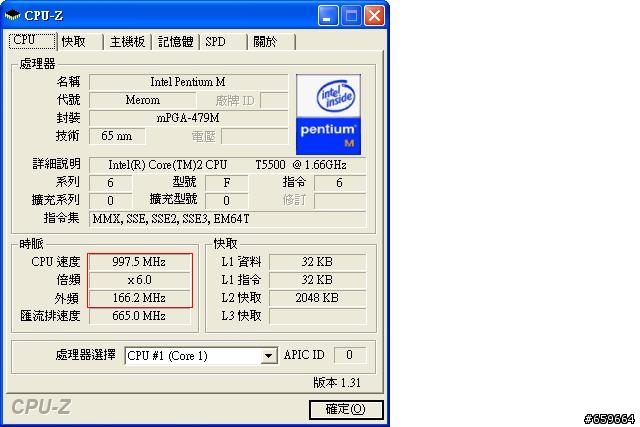640x427 pixels.
Task: Click the 擴充型號 value 0
Action: tap(227, 201)
